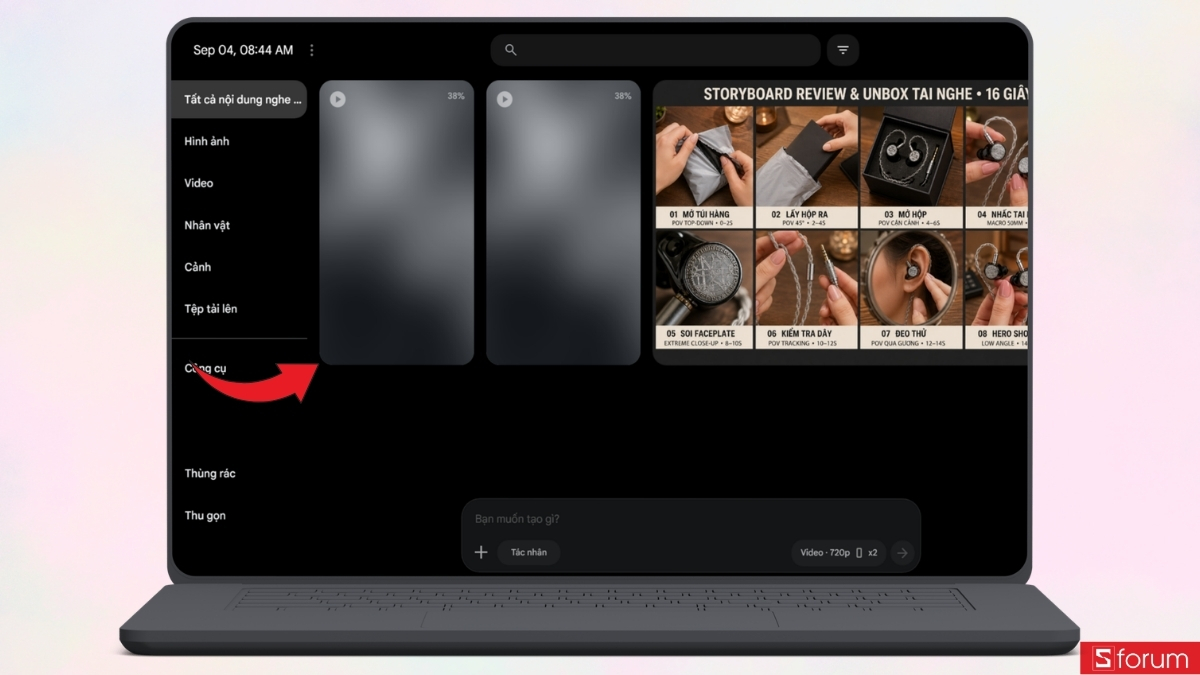Open the storyboard review image

coord(840,223)
